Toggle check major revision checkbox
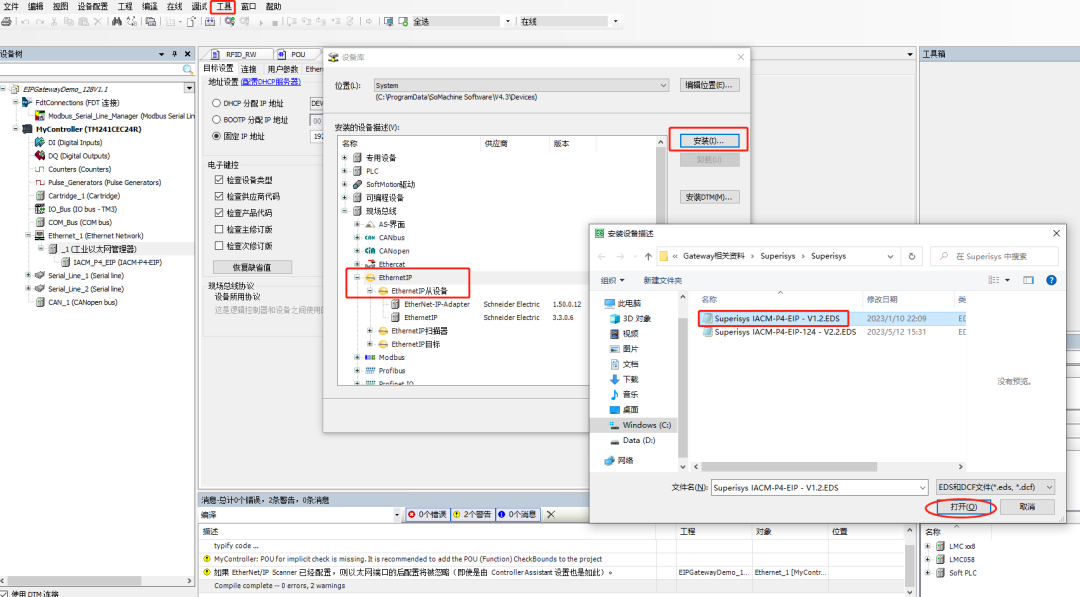This screenshot has height=597, width=1080. pyautogui.click(x=219, y=229)
